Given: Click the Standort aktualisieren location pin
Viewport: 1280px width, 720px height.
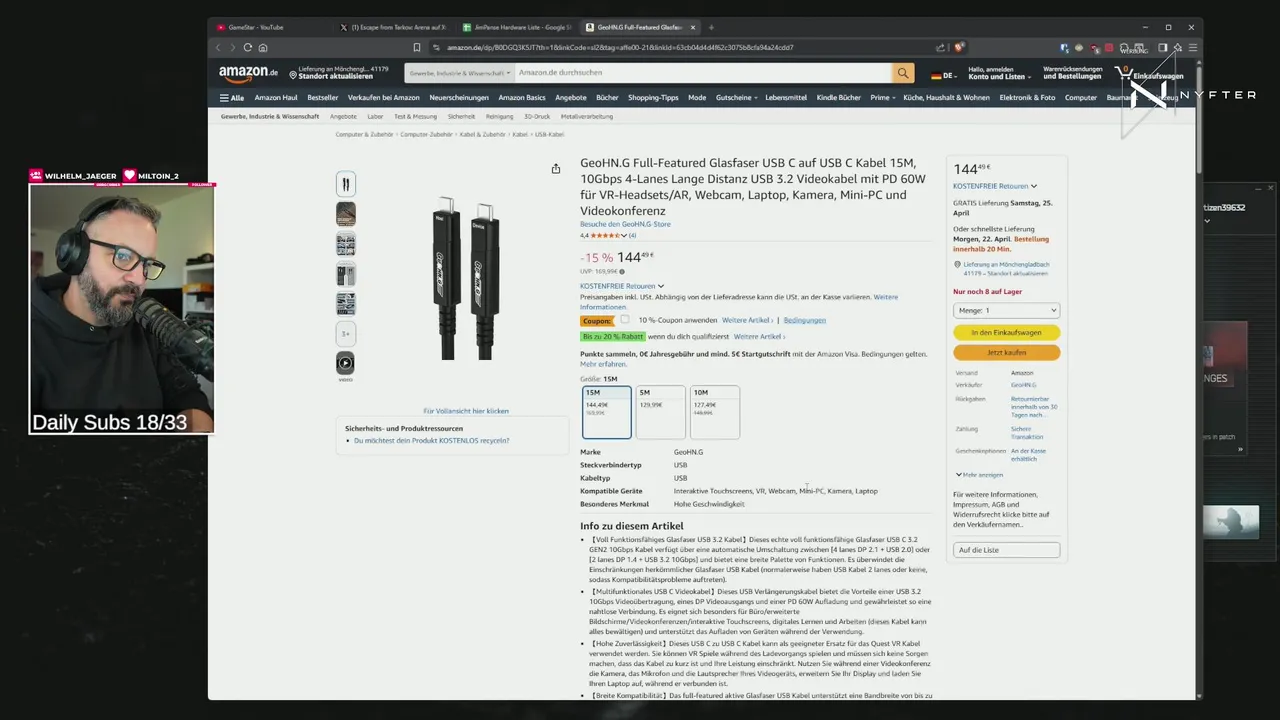Looking at the screenshot, I should click(293, 76).
